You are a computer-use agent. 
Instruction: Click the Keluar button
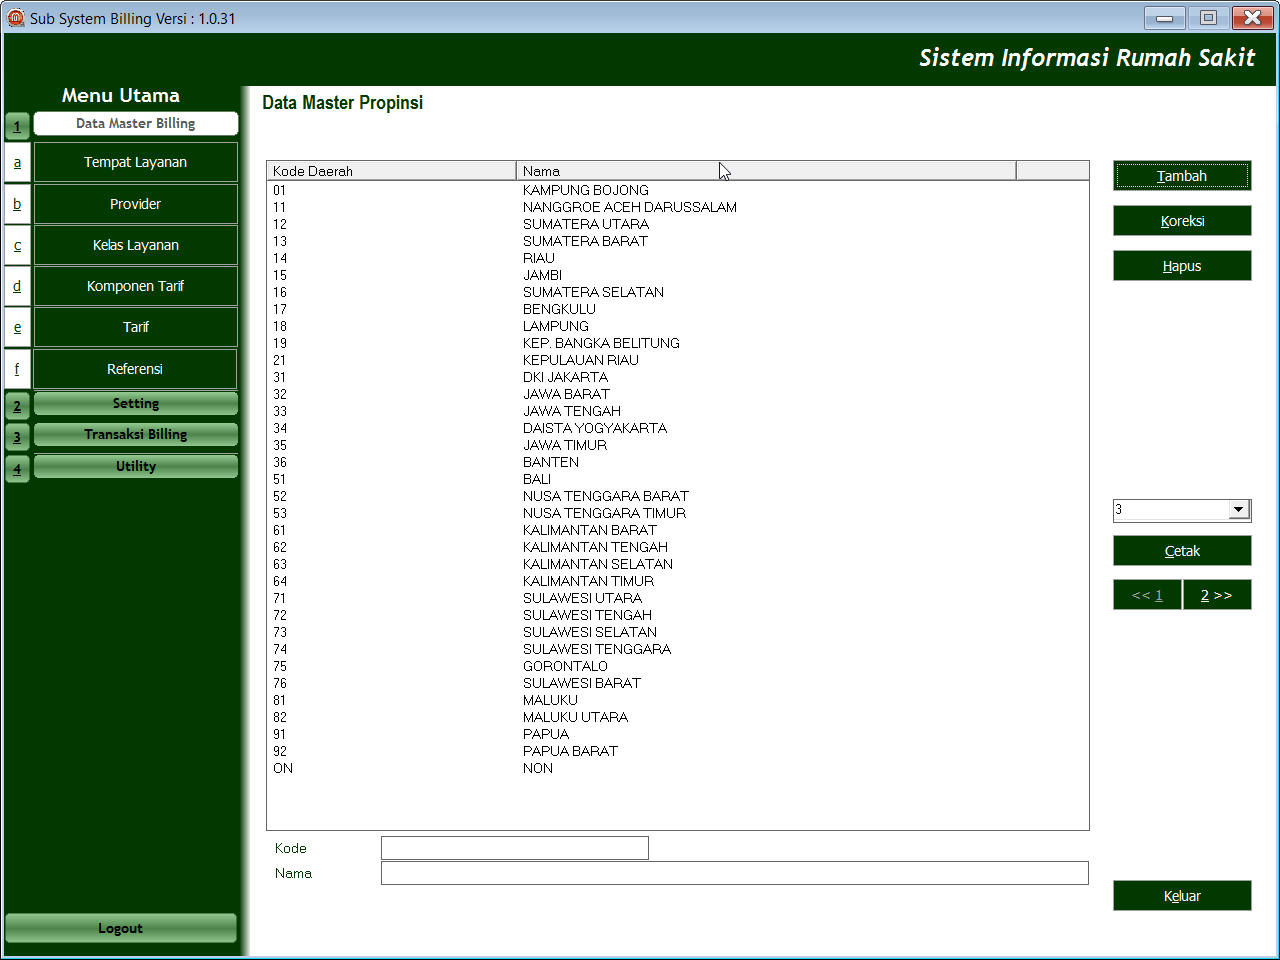coord(1182,896)
